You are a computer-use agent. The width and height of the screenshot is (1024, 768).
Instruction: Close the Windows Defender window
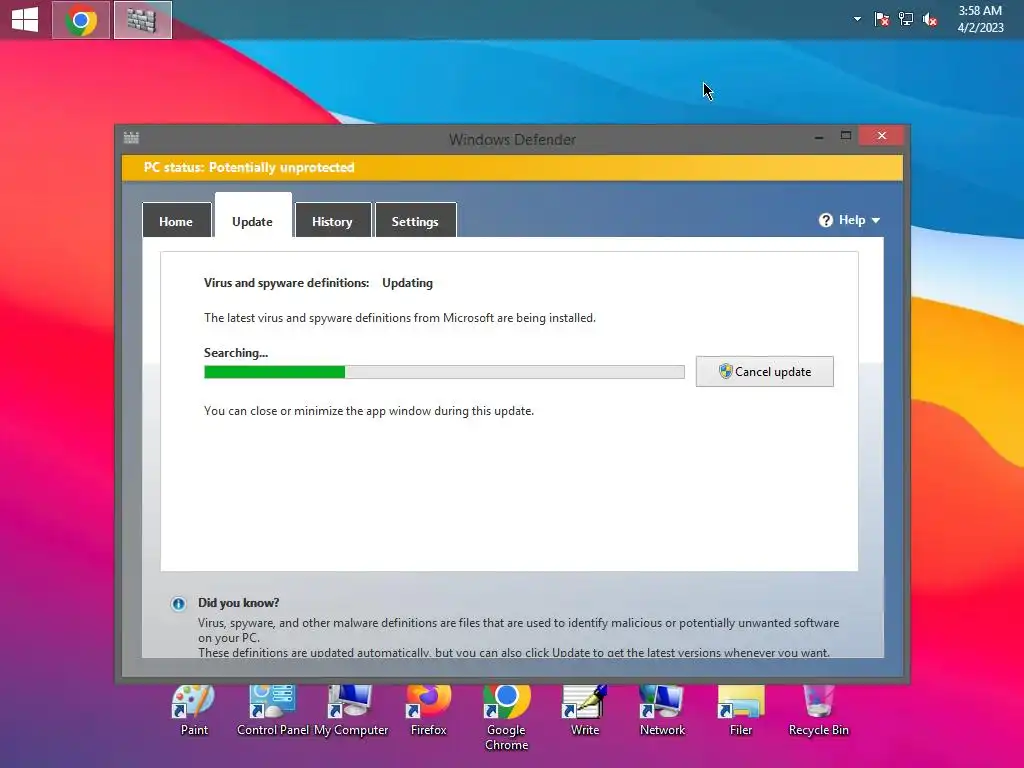pos(882,135)
